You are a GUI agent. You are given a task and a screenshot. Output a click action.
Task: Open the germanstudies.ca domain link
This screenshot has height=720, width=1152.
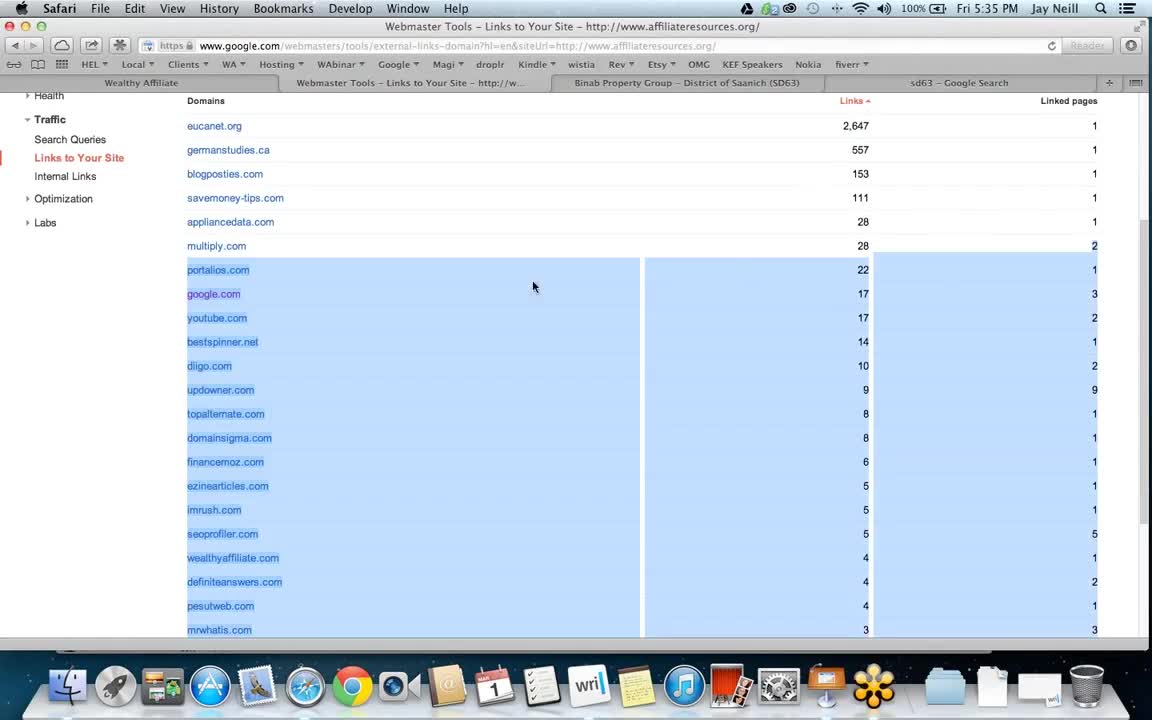tap(228, 150)
